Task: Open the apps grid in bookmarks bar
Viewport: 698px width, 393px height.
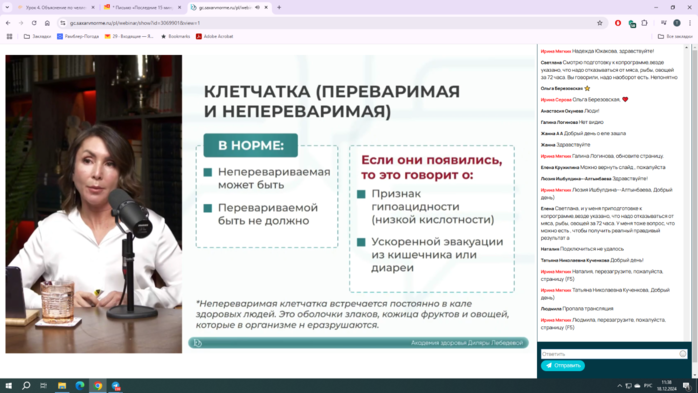Action: [9, 36]
